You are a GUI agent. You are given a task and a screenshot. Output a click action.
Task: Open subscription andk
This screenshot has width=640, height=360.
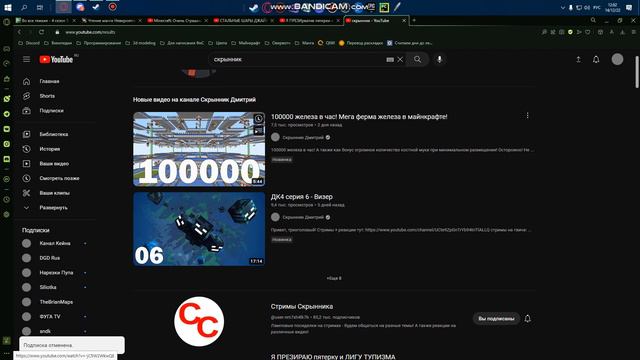coord(45,331)
